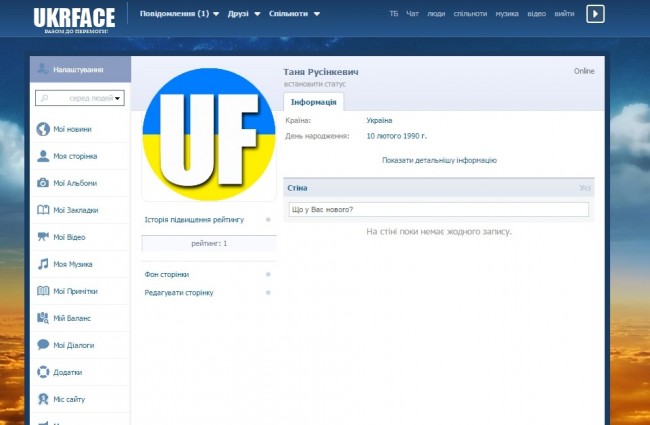Click Показати детальнішу інформацію link
Screen dimensions: 650x425
tap(439, 160)
